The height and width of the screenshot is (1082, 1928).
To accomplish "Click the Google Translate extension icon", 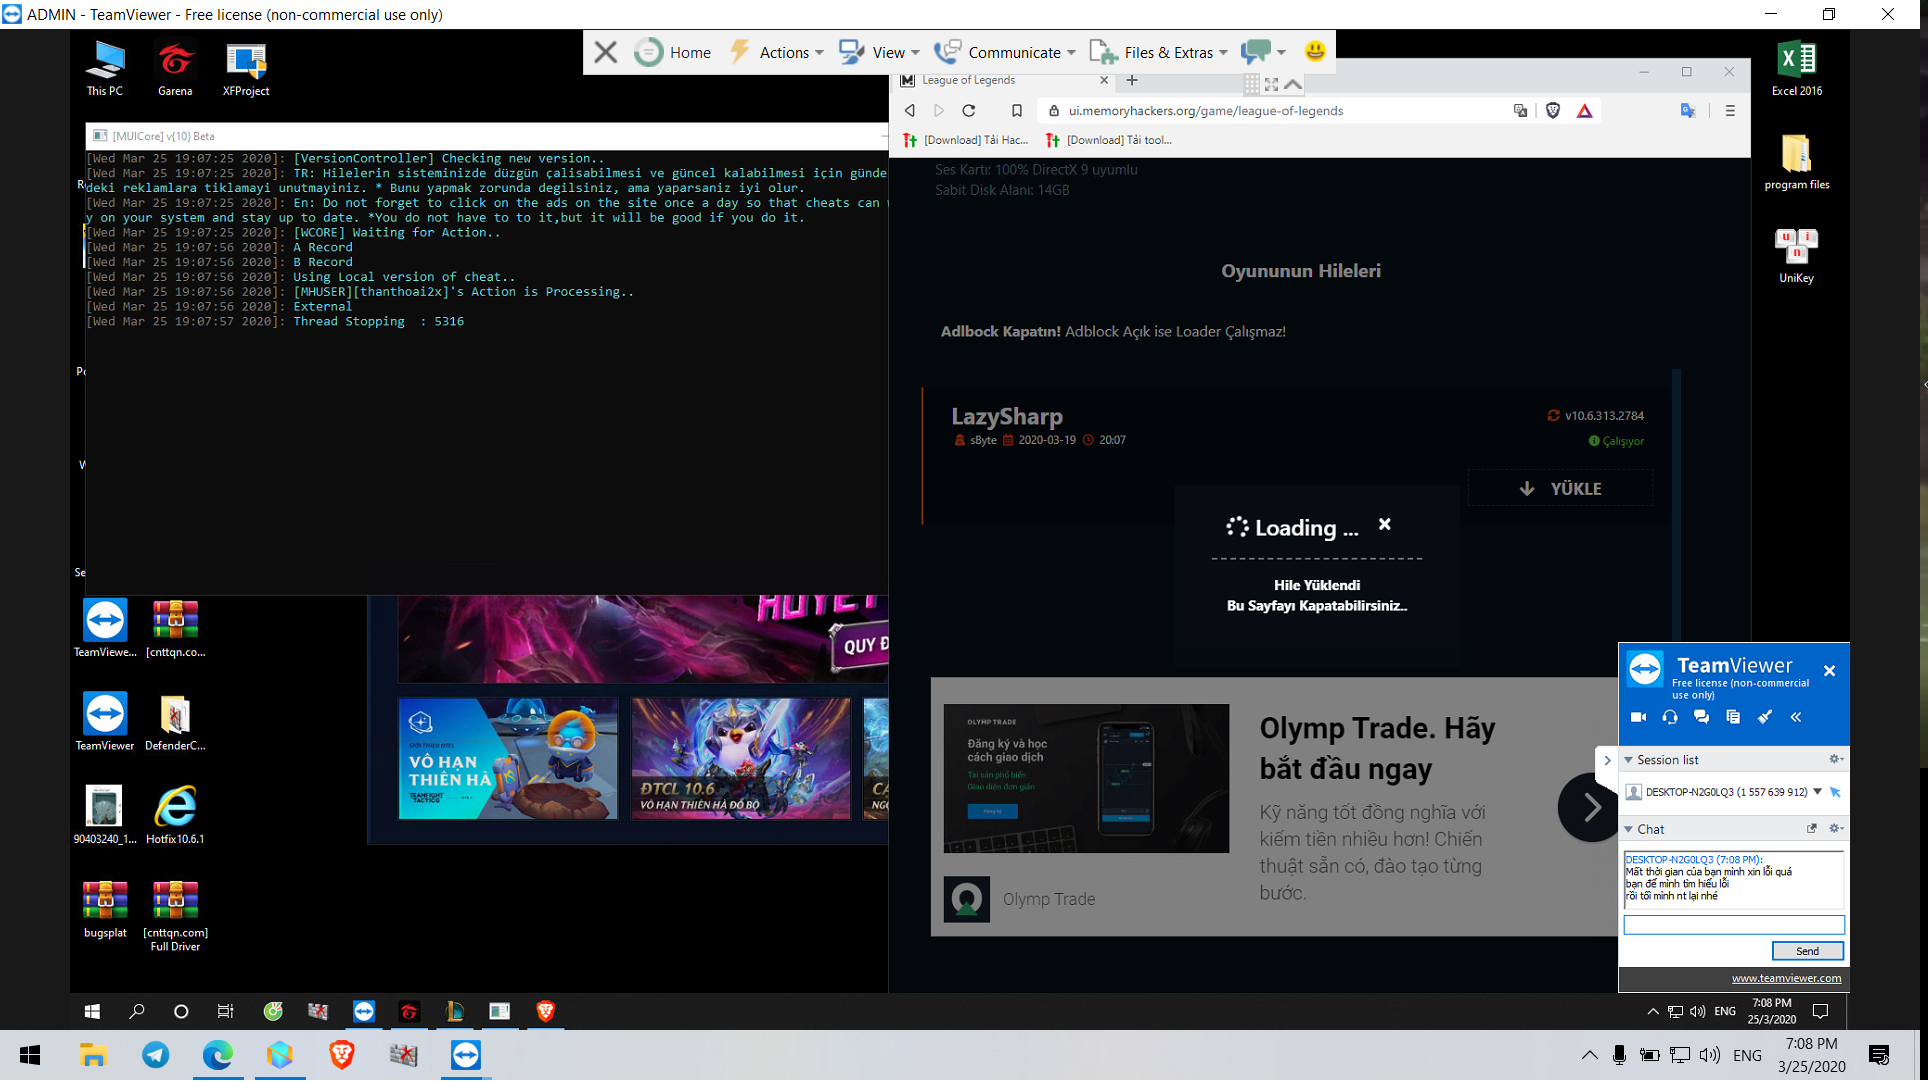I will tap(1688, 111).
